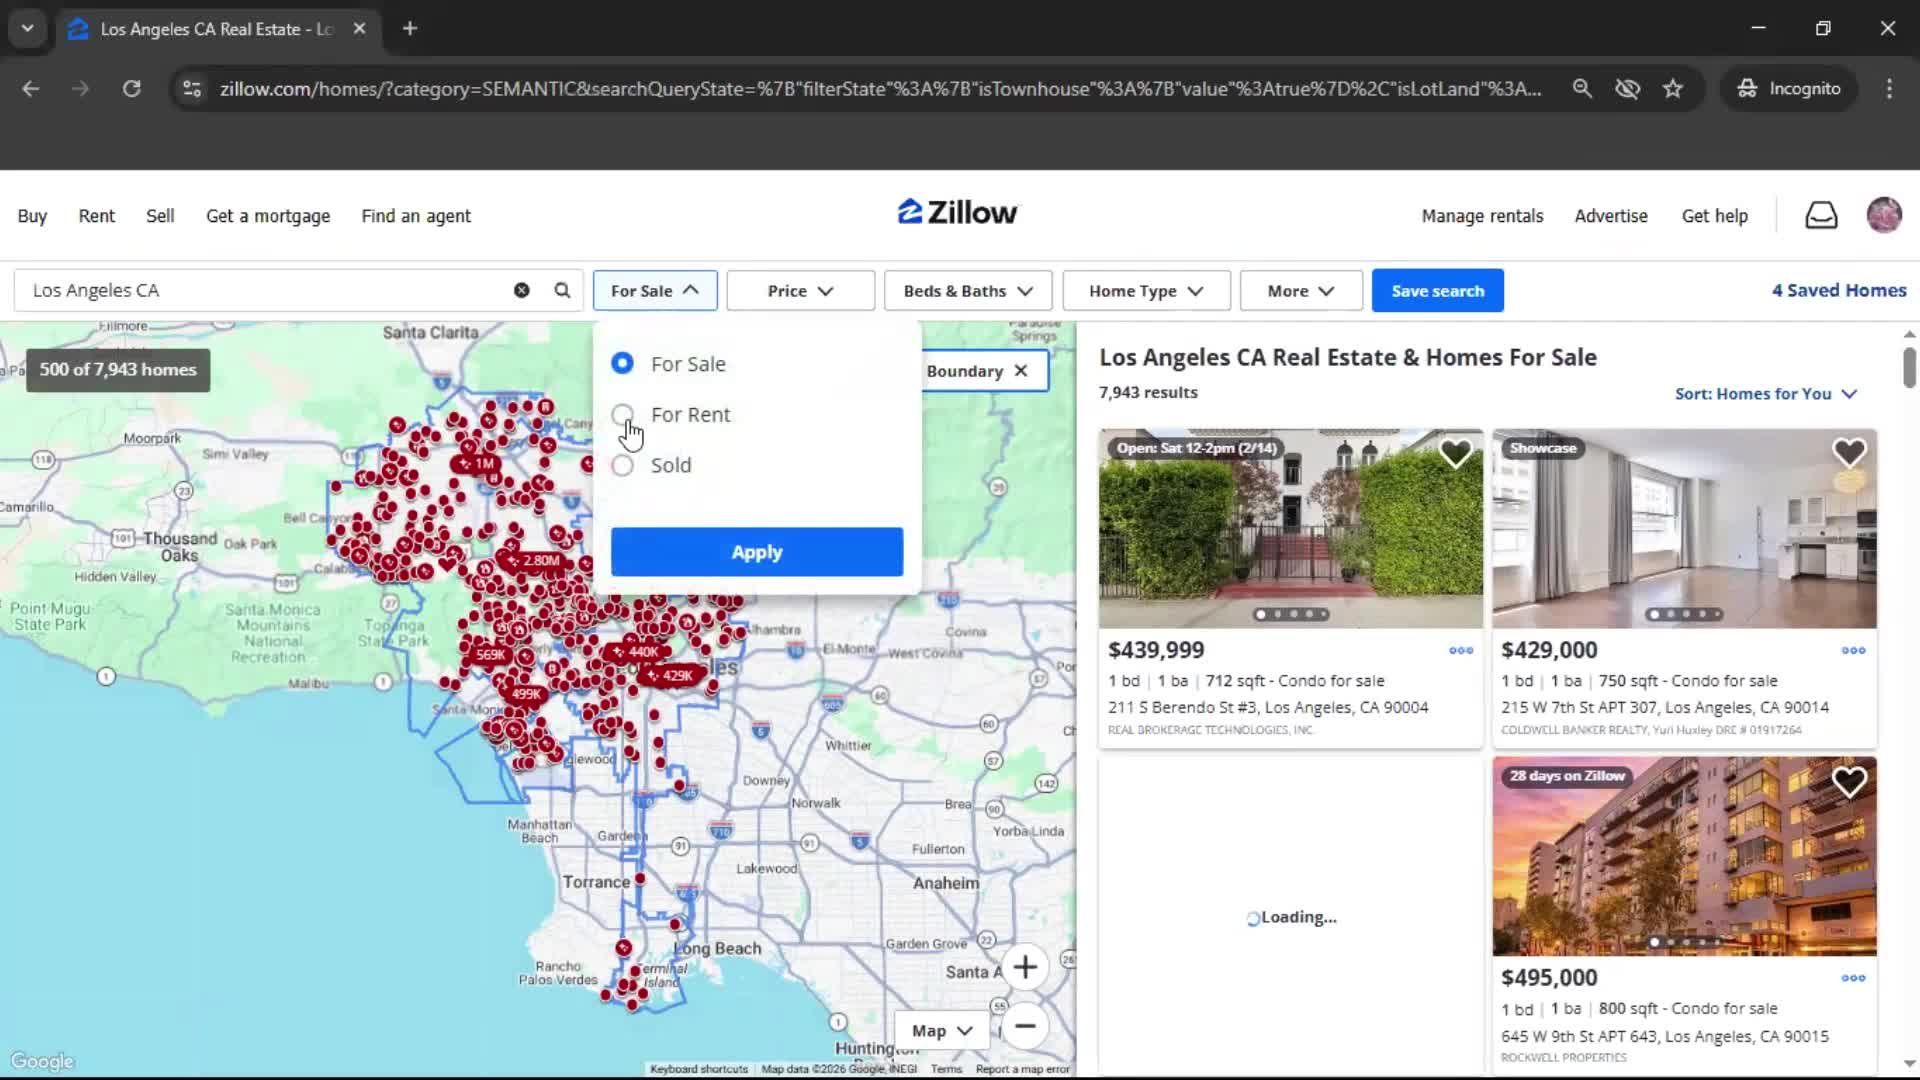The image size is (1920, 1080).
Task: Open the Home Type dropdown
Action: [x=1144, y=290]
